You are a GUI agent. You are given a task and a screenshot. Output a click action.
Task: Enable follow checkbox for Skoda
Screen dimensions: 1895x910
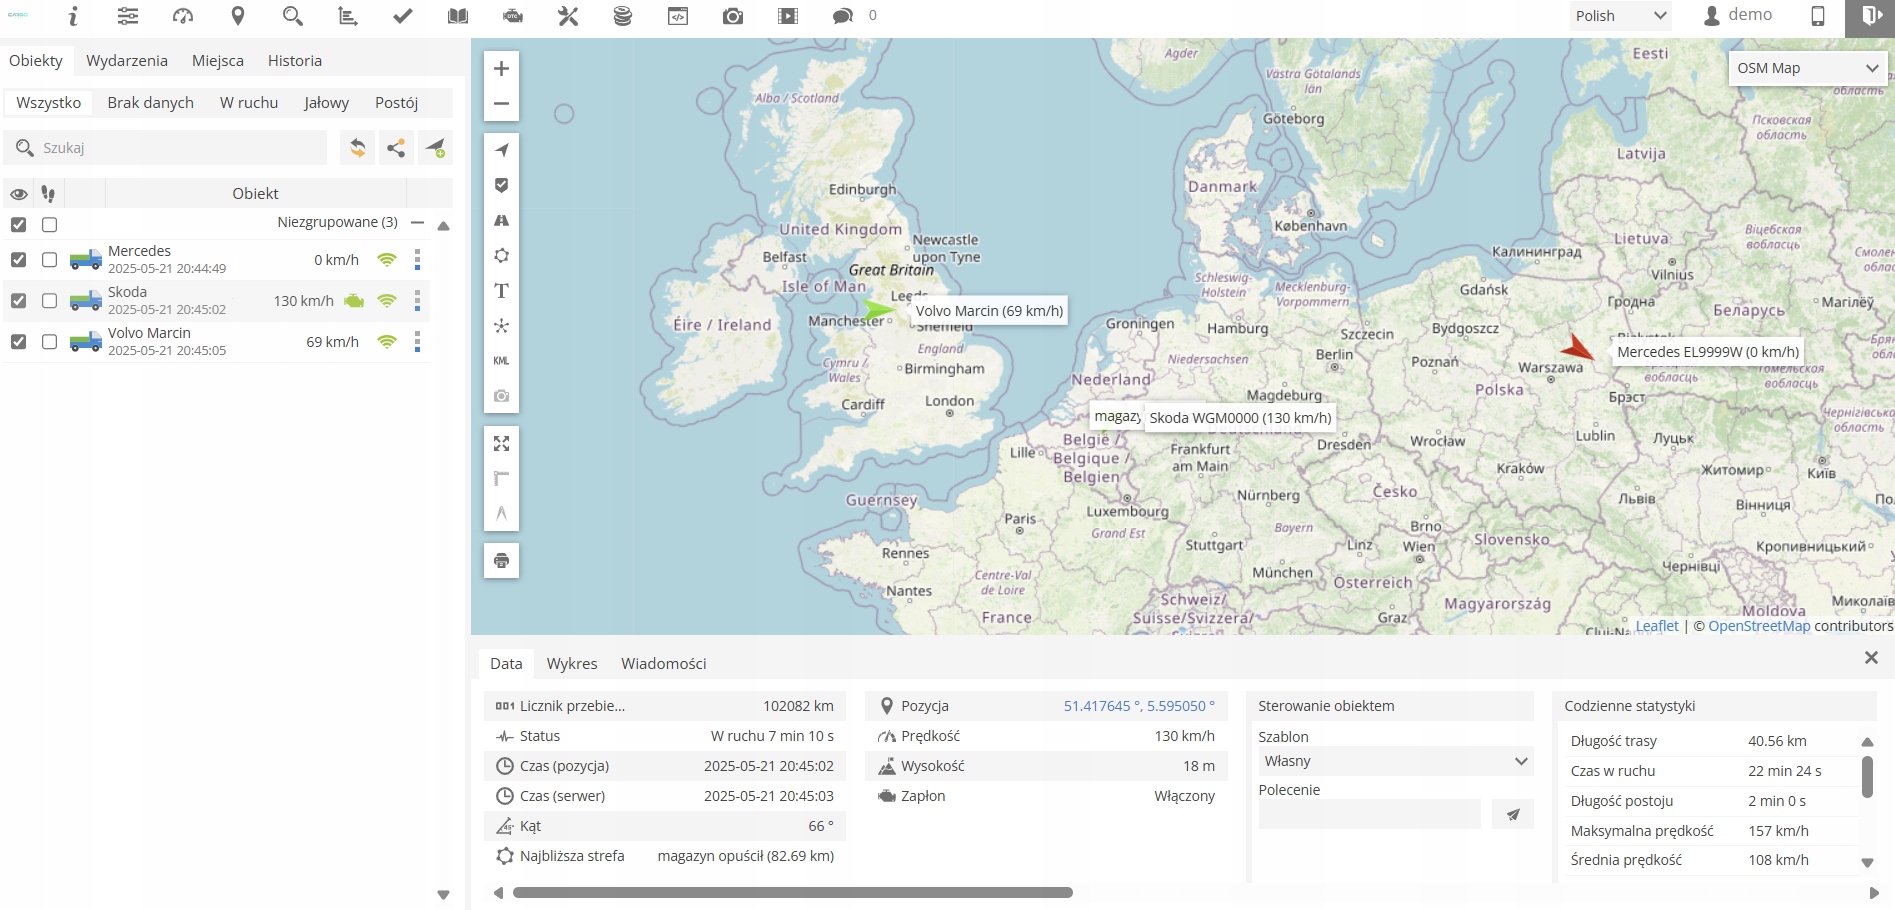click(49, 301)
